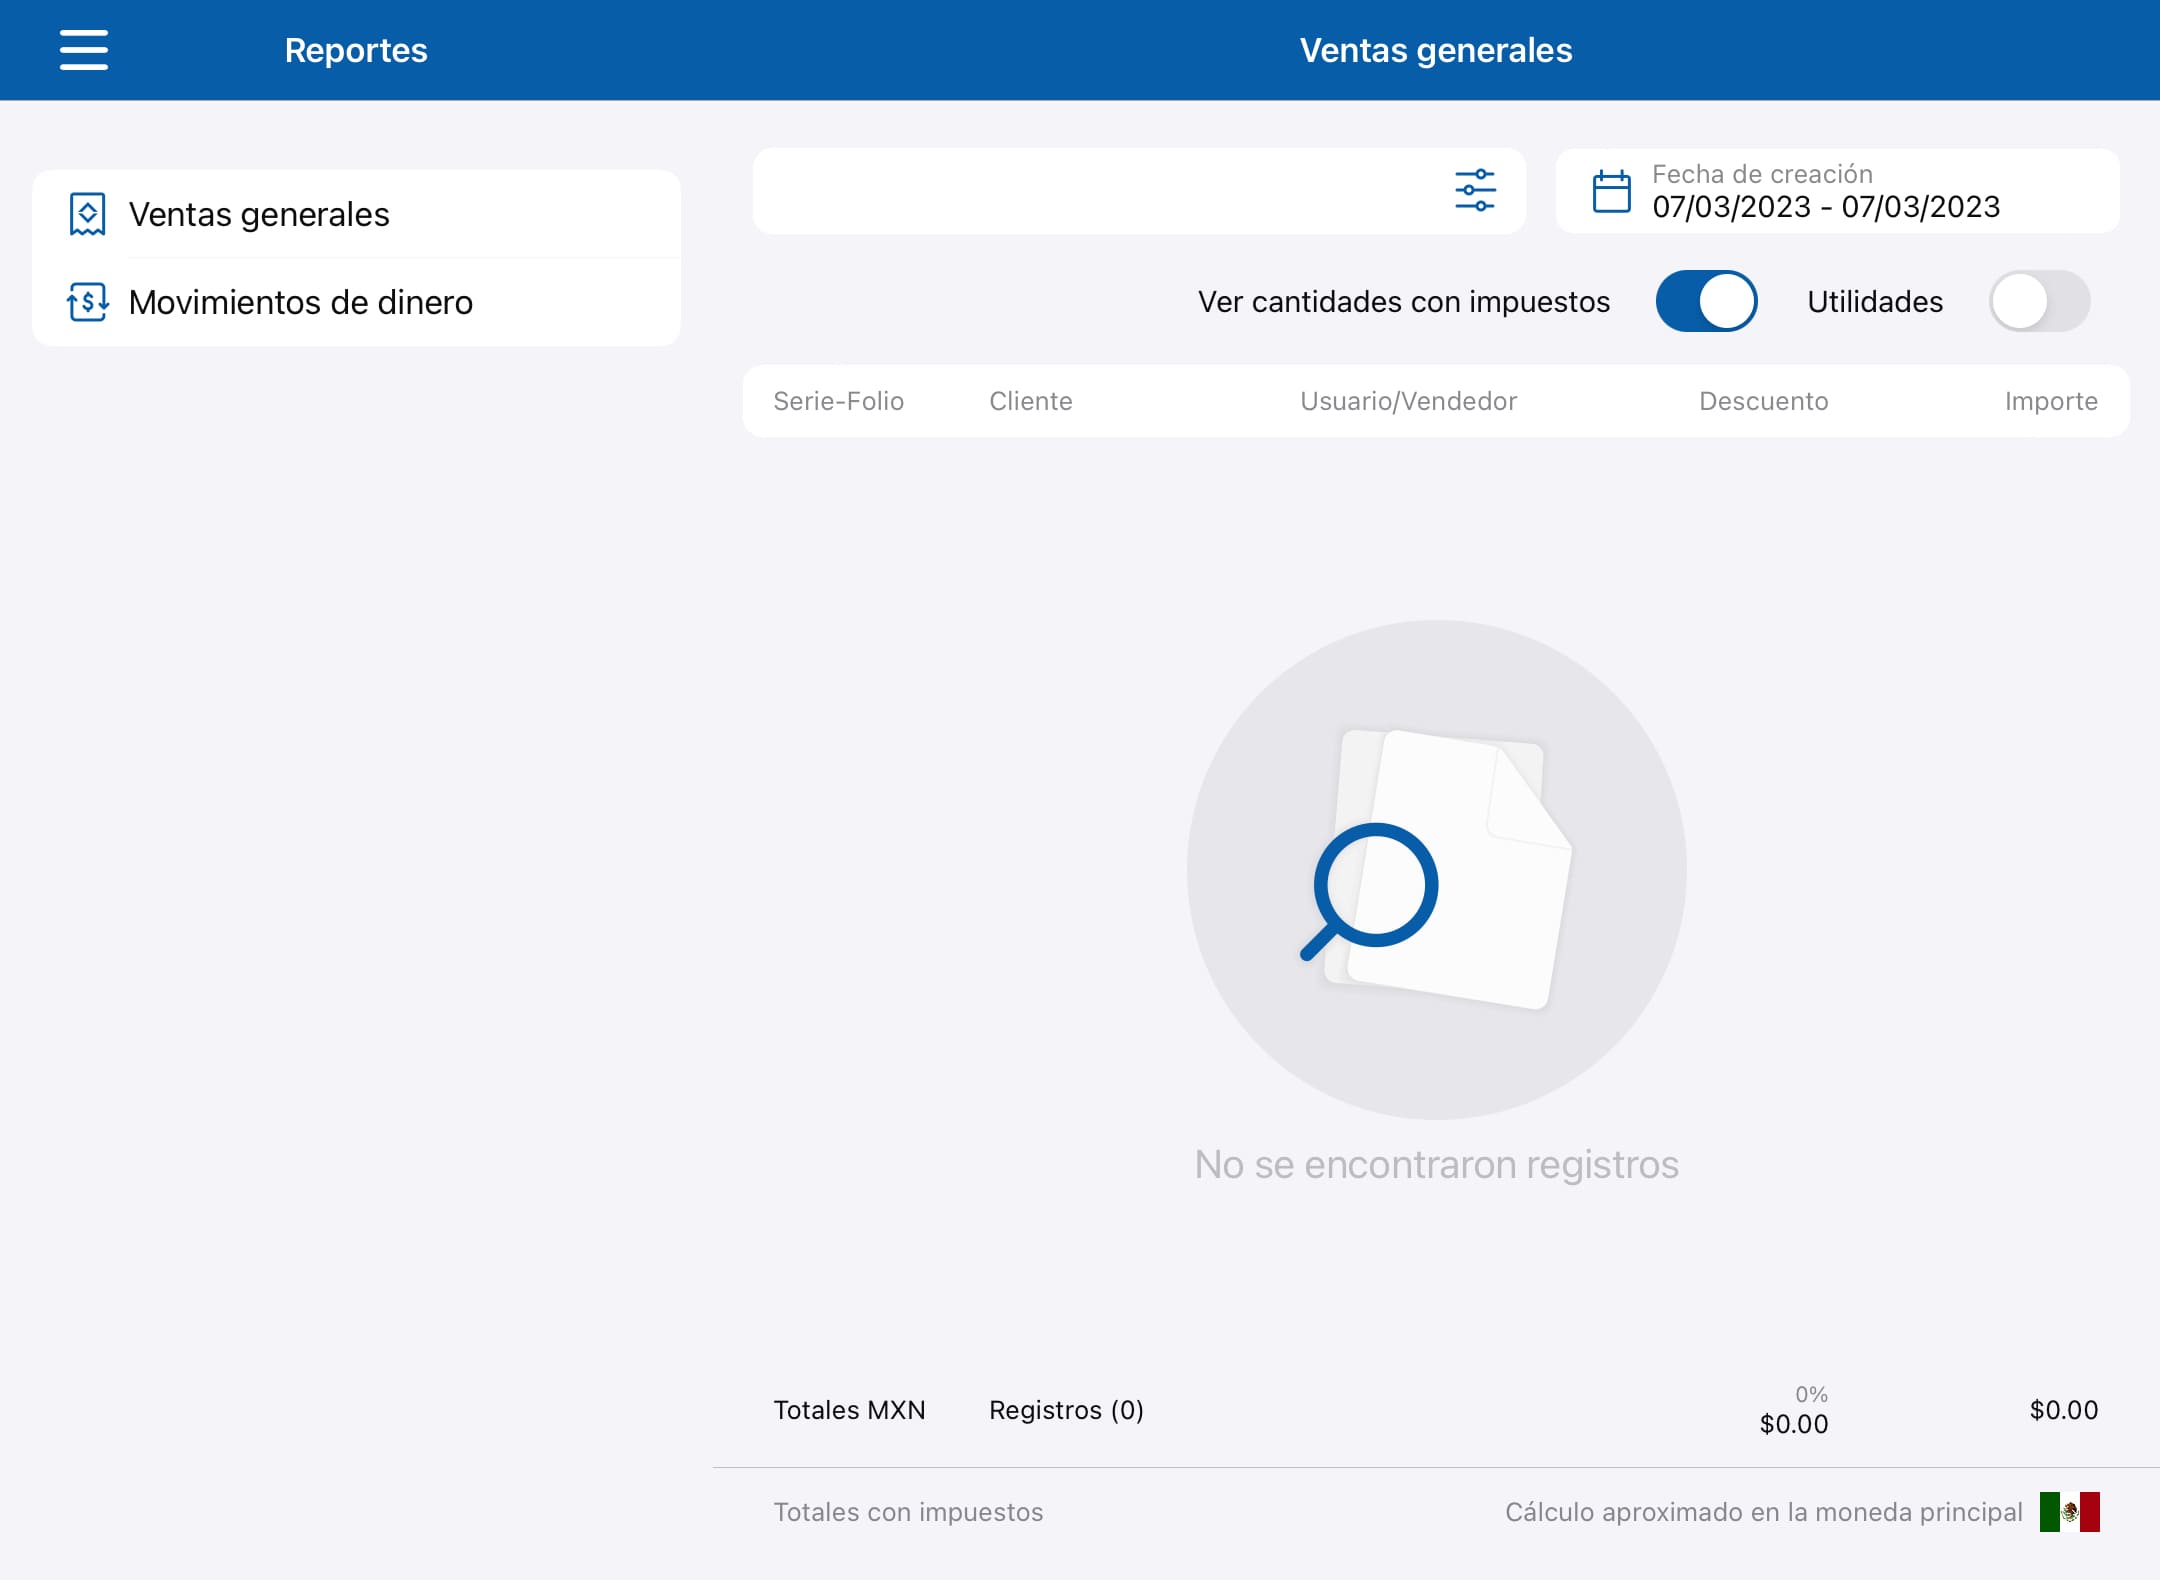Click 'Ver cantidades con impuestos' label

click(x=1404, y=301)
